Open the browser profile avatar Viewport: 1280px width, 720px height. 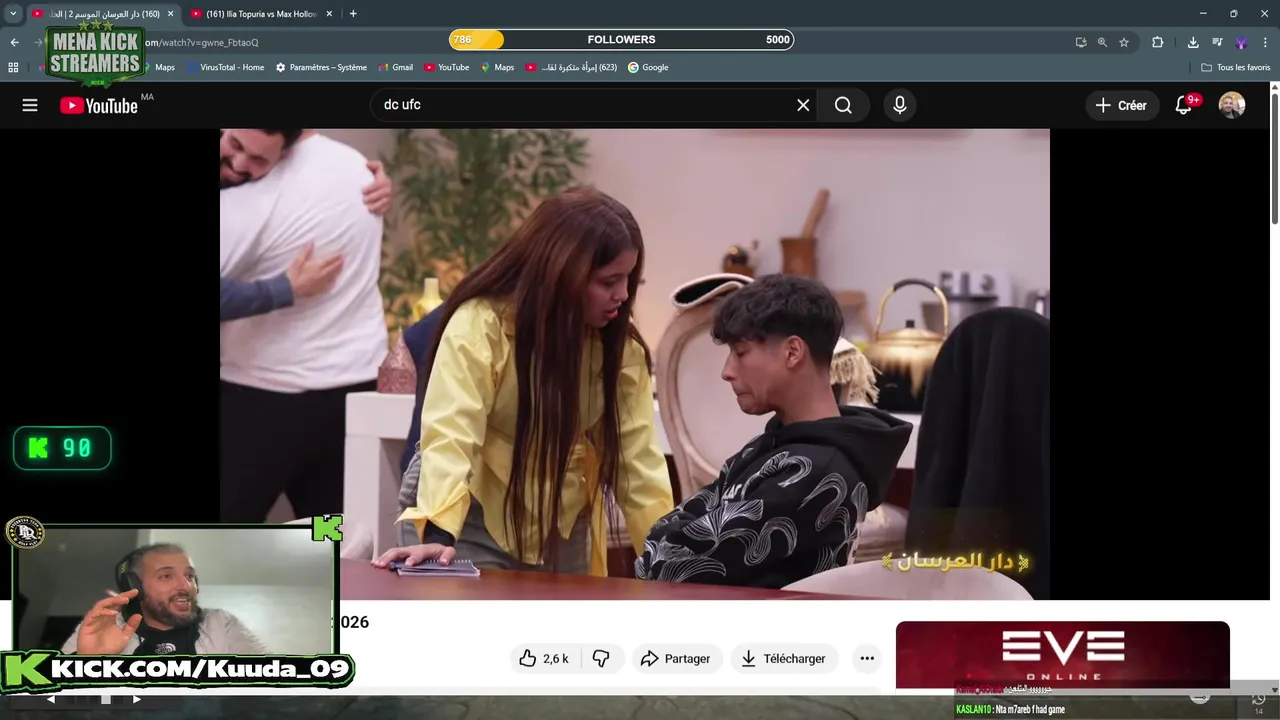(1241, 42)
